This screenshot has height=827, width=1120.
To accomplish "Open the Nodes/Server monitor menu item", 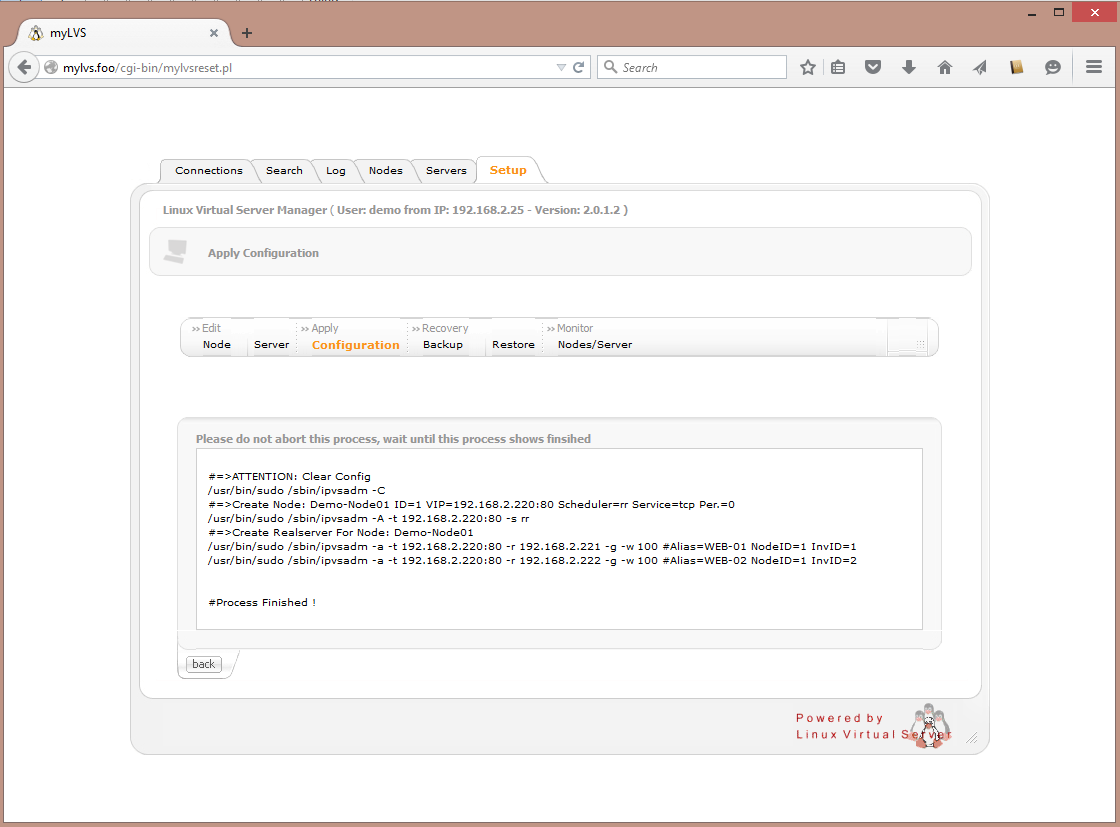I will (594, 345).
